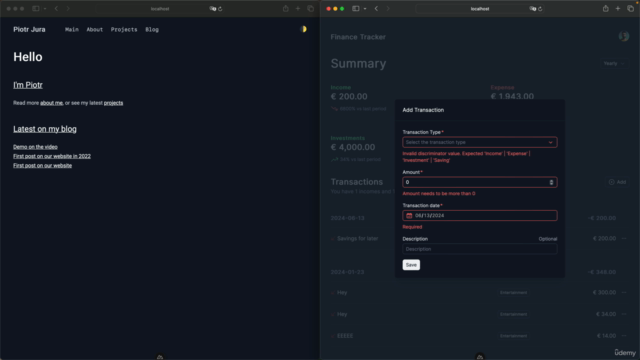
Task: Open options menu for 'Savings for later' row
Action: pos(624,238)
